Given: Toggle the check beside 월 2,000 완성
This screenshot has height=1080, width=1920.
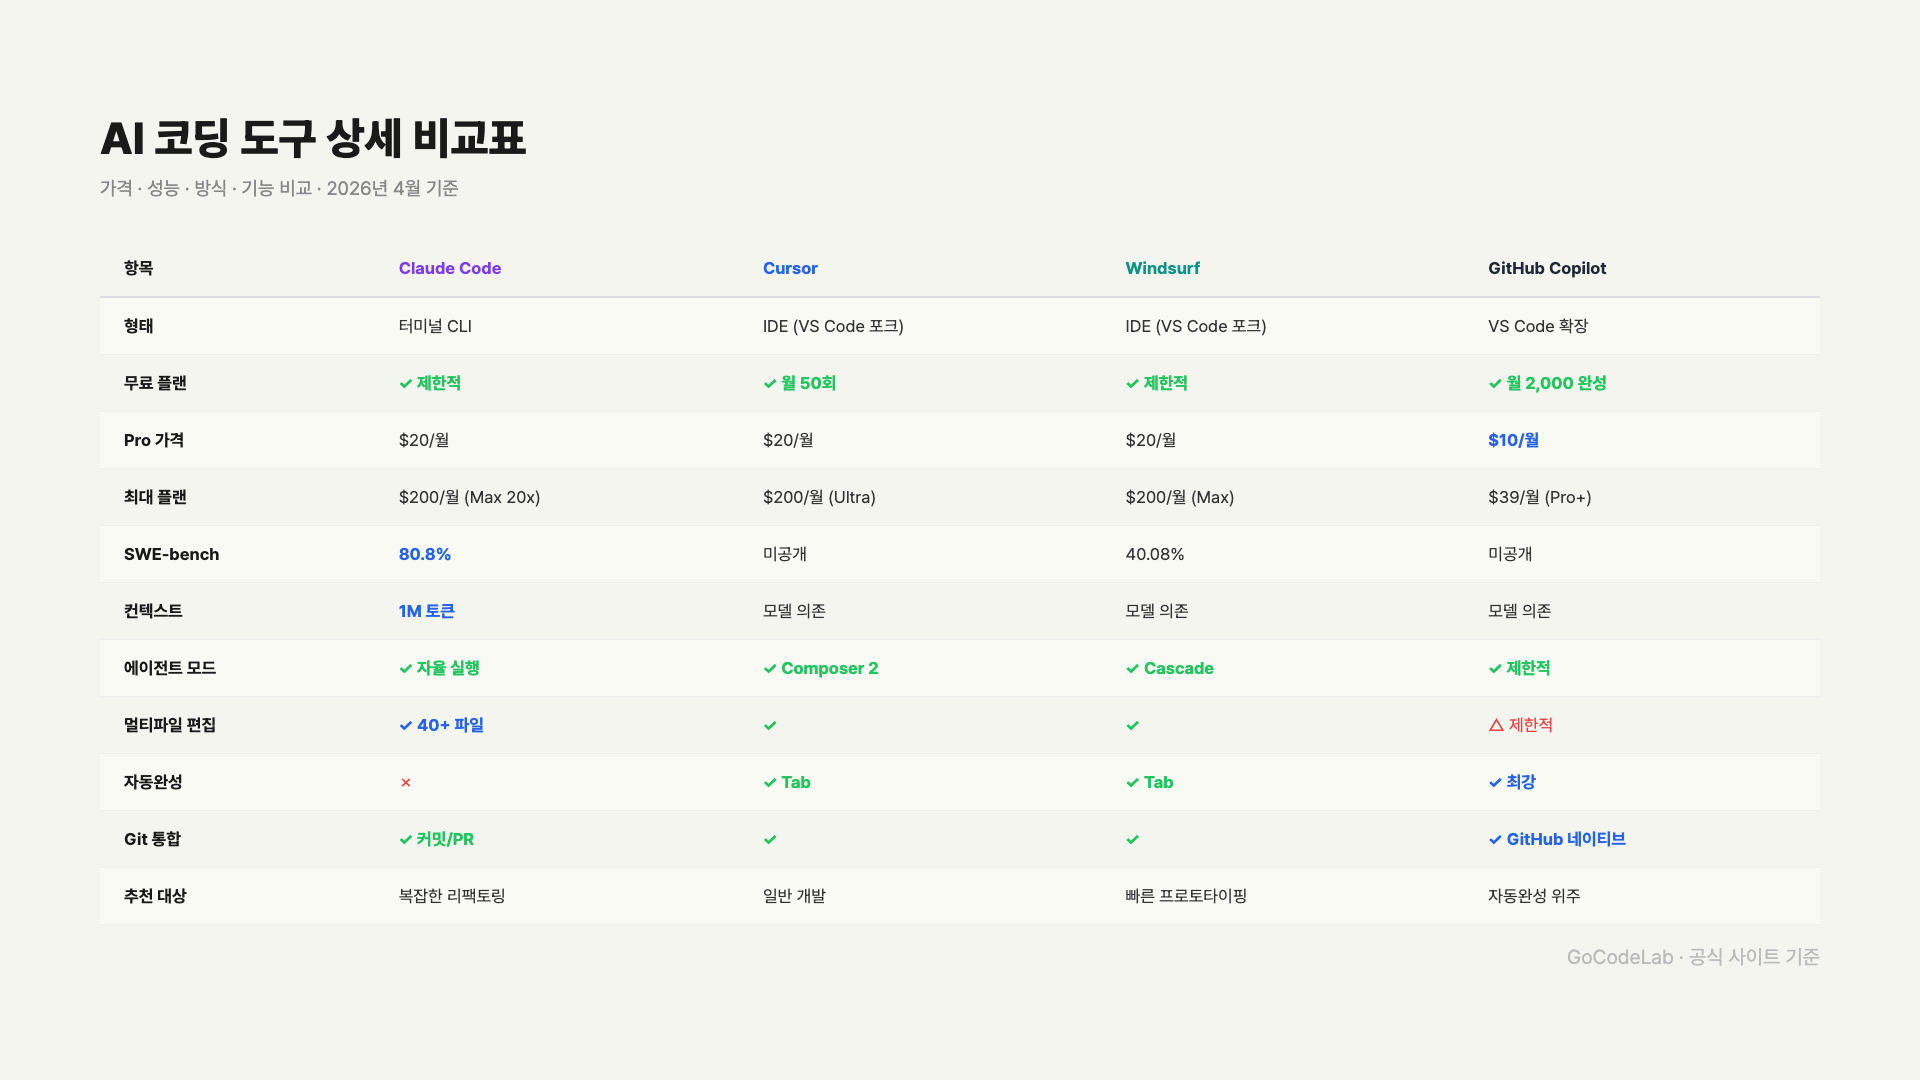Looking at the screenshot, I should 1494,383.
